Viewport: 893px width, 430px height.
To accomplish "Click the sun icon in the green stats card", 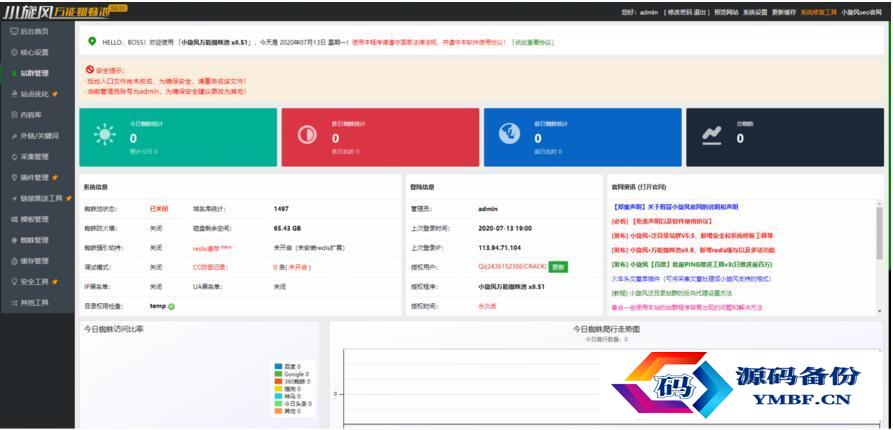I will [x=105, y=134].
